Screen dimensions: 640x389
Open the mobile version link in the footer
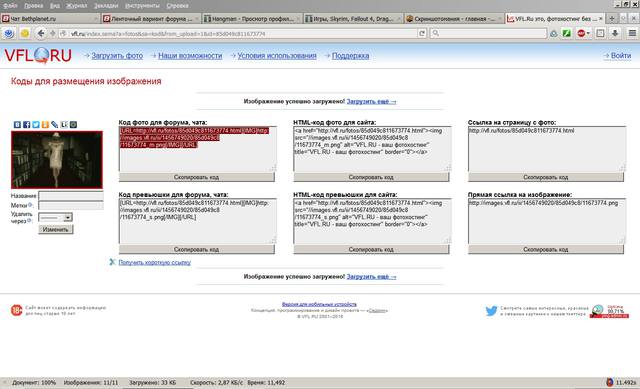(319, 304)
